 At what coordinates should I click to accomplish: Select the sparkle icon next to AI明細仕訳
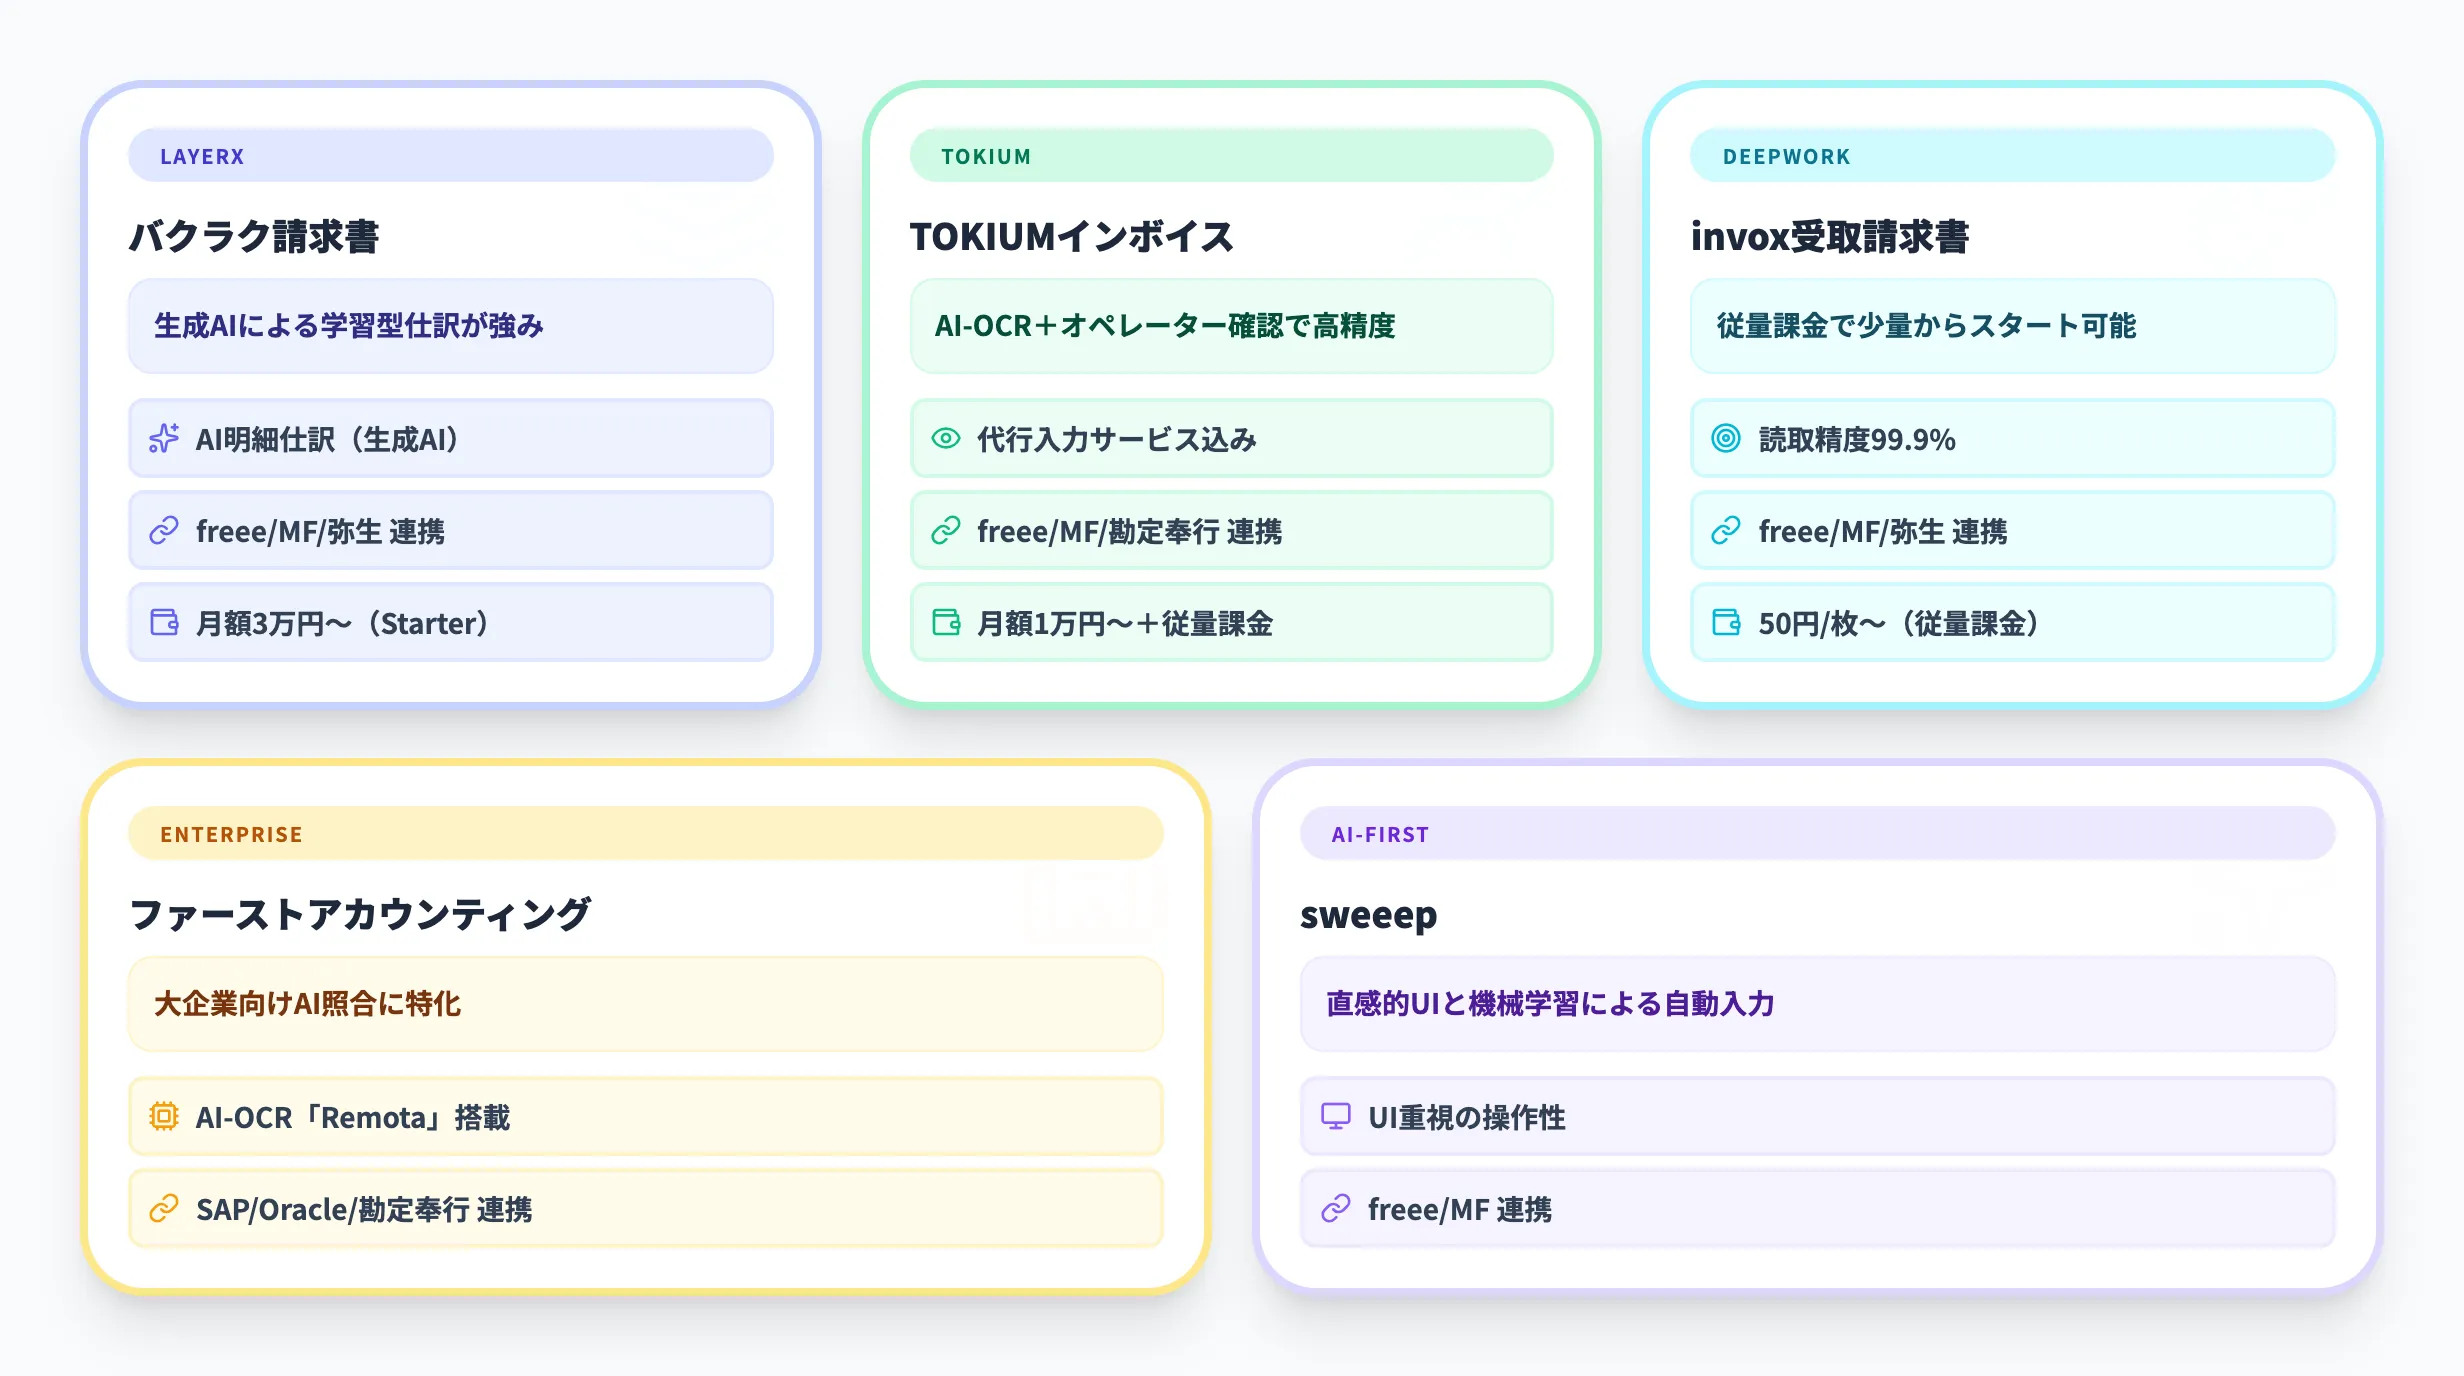166,438
